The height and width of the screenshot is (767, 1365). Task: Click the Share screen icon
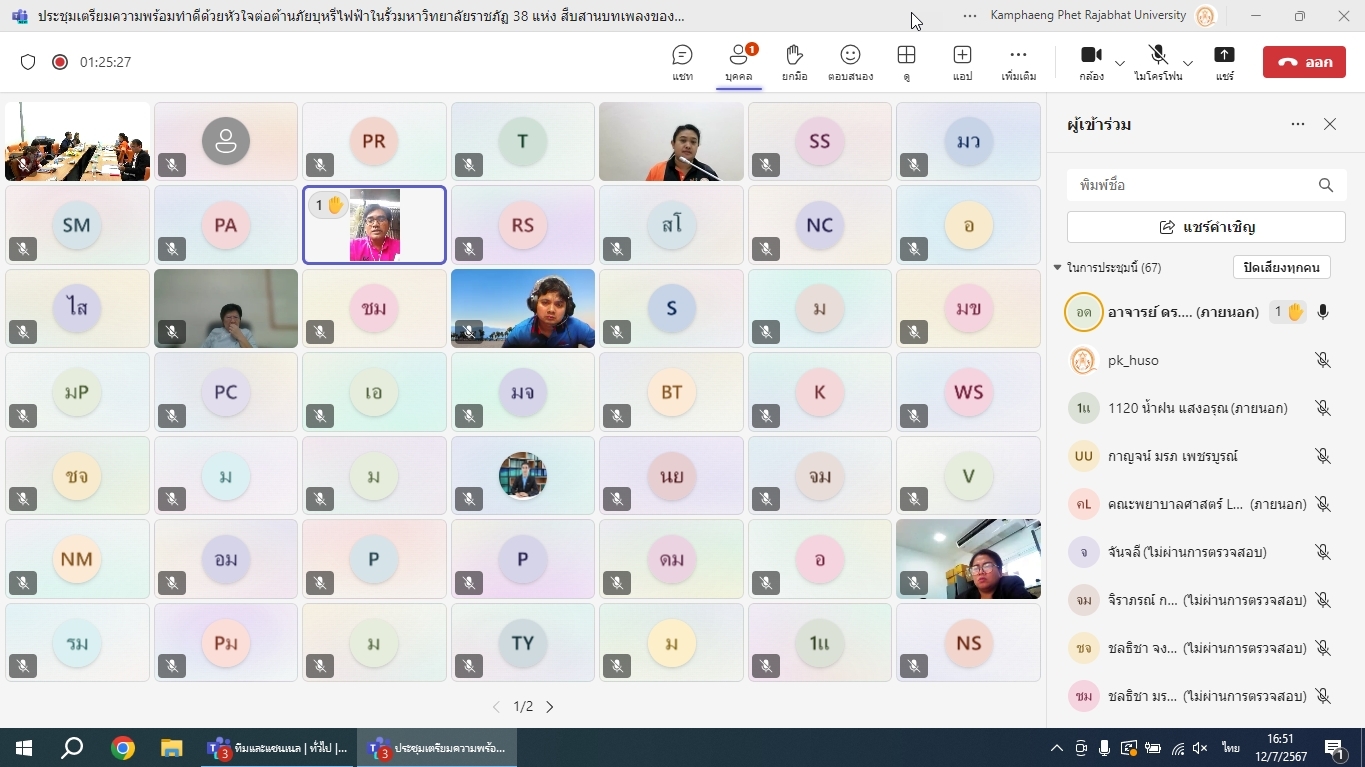point(1225,62)
